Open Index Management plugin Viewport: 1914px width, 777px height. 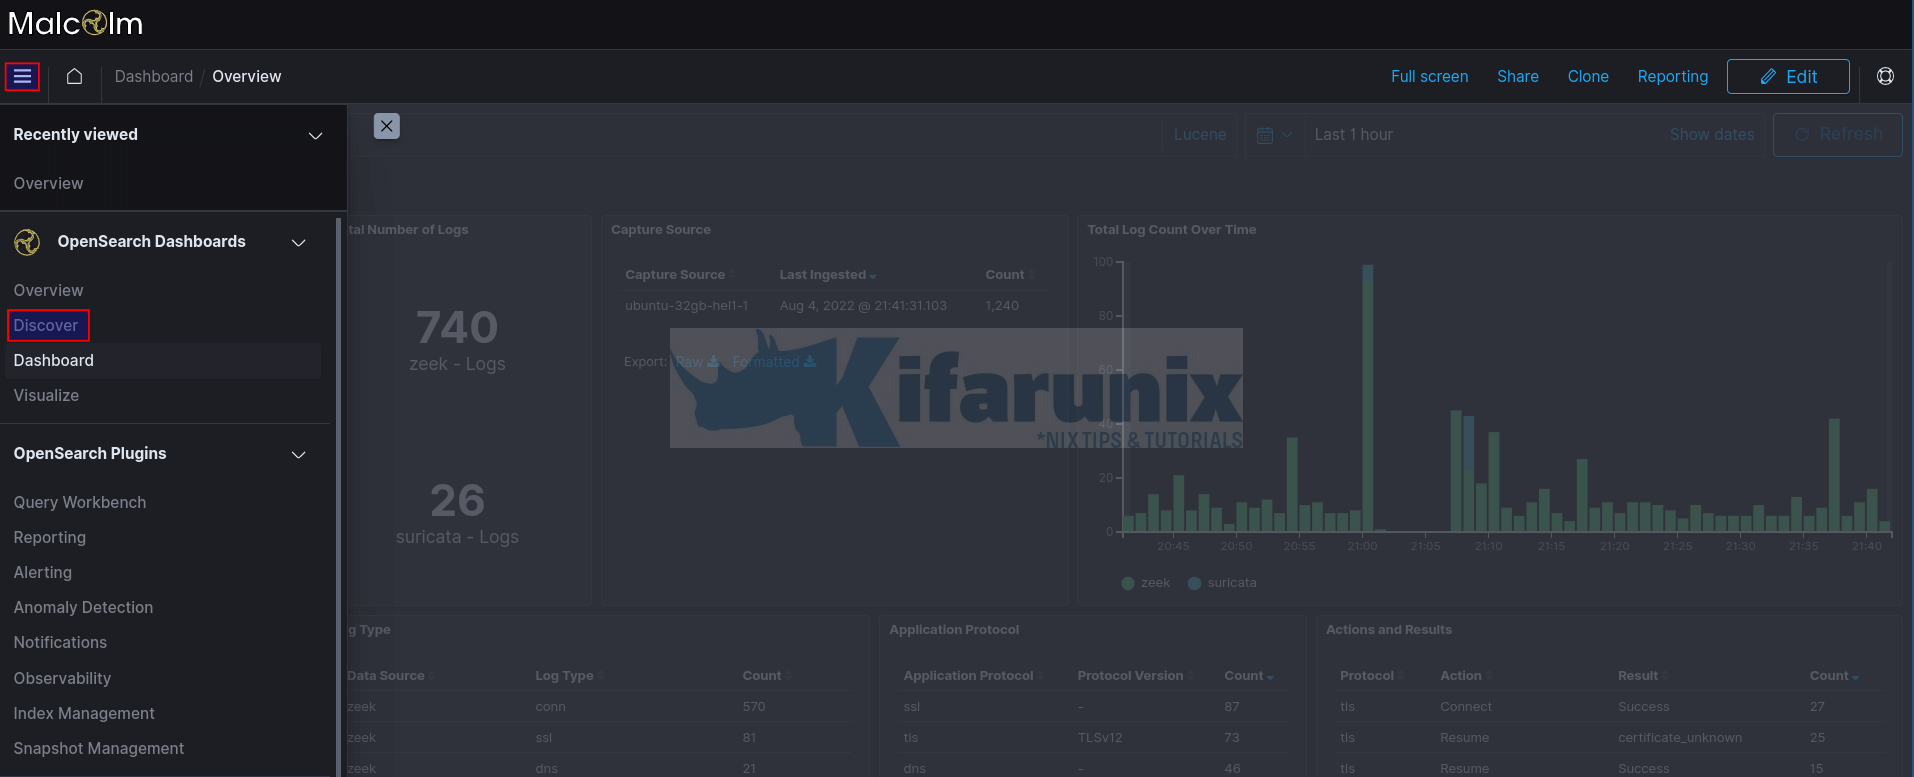point(84,714)
